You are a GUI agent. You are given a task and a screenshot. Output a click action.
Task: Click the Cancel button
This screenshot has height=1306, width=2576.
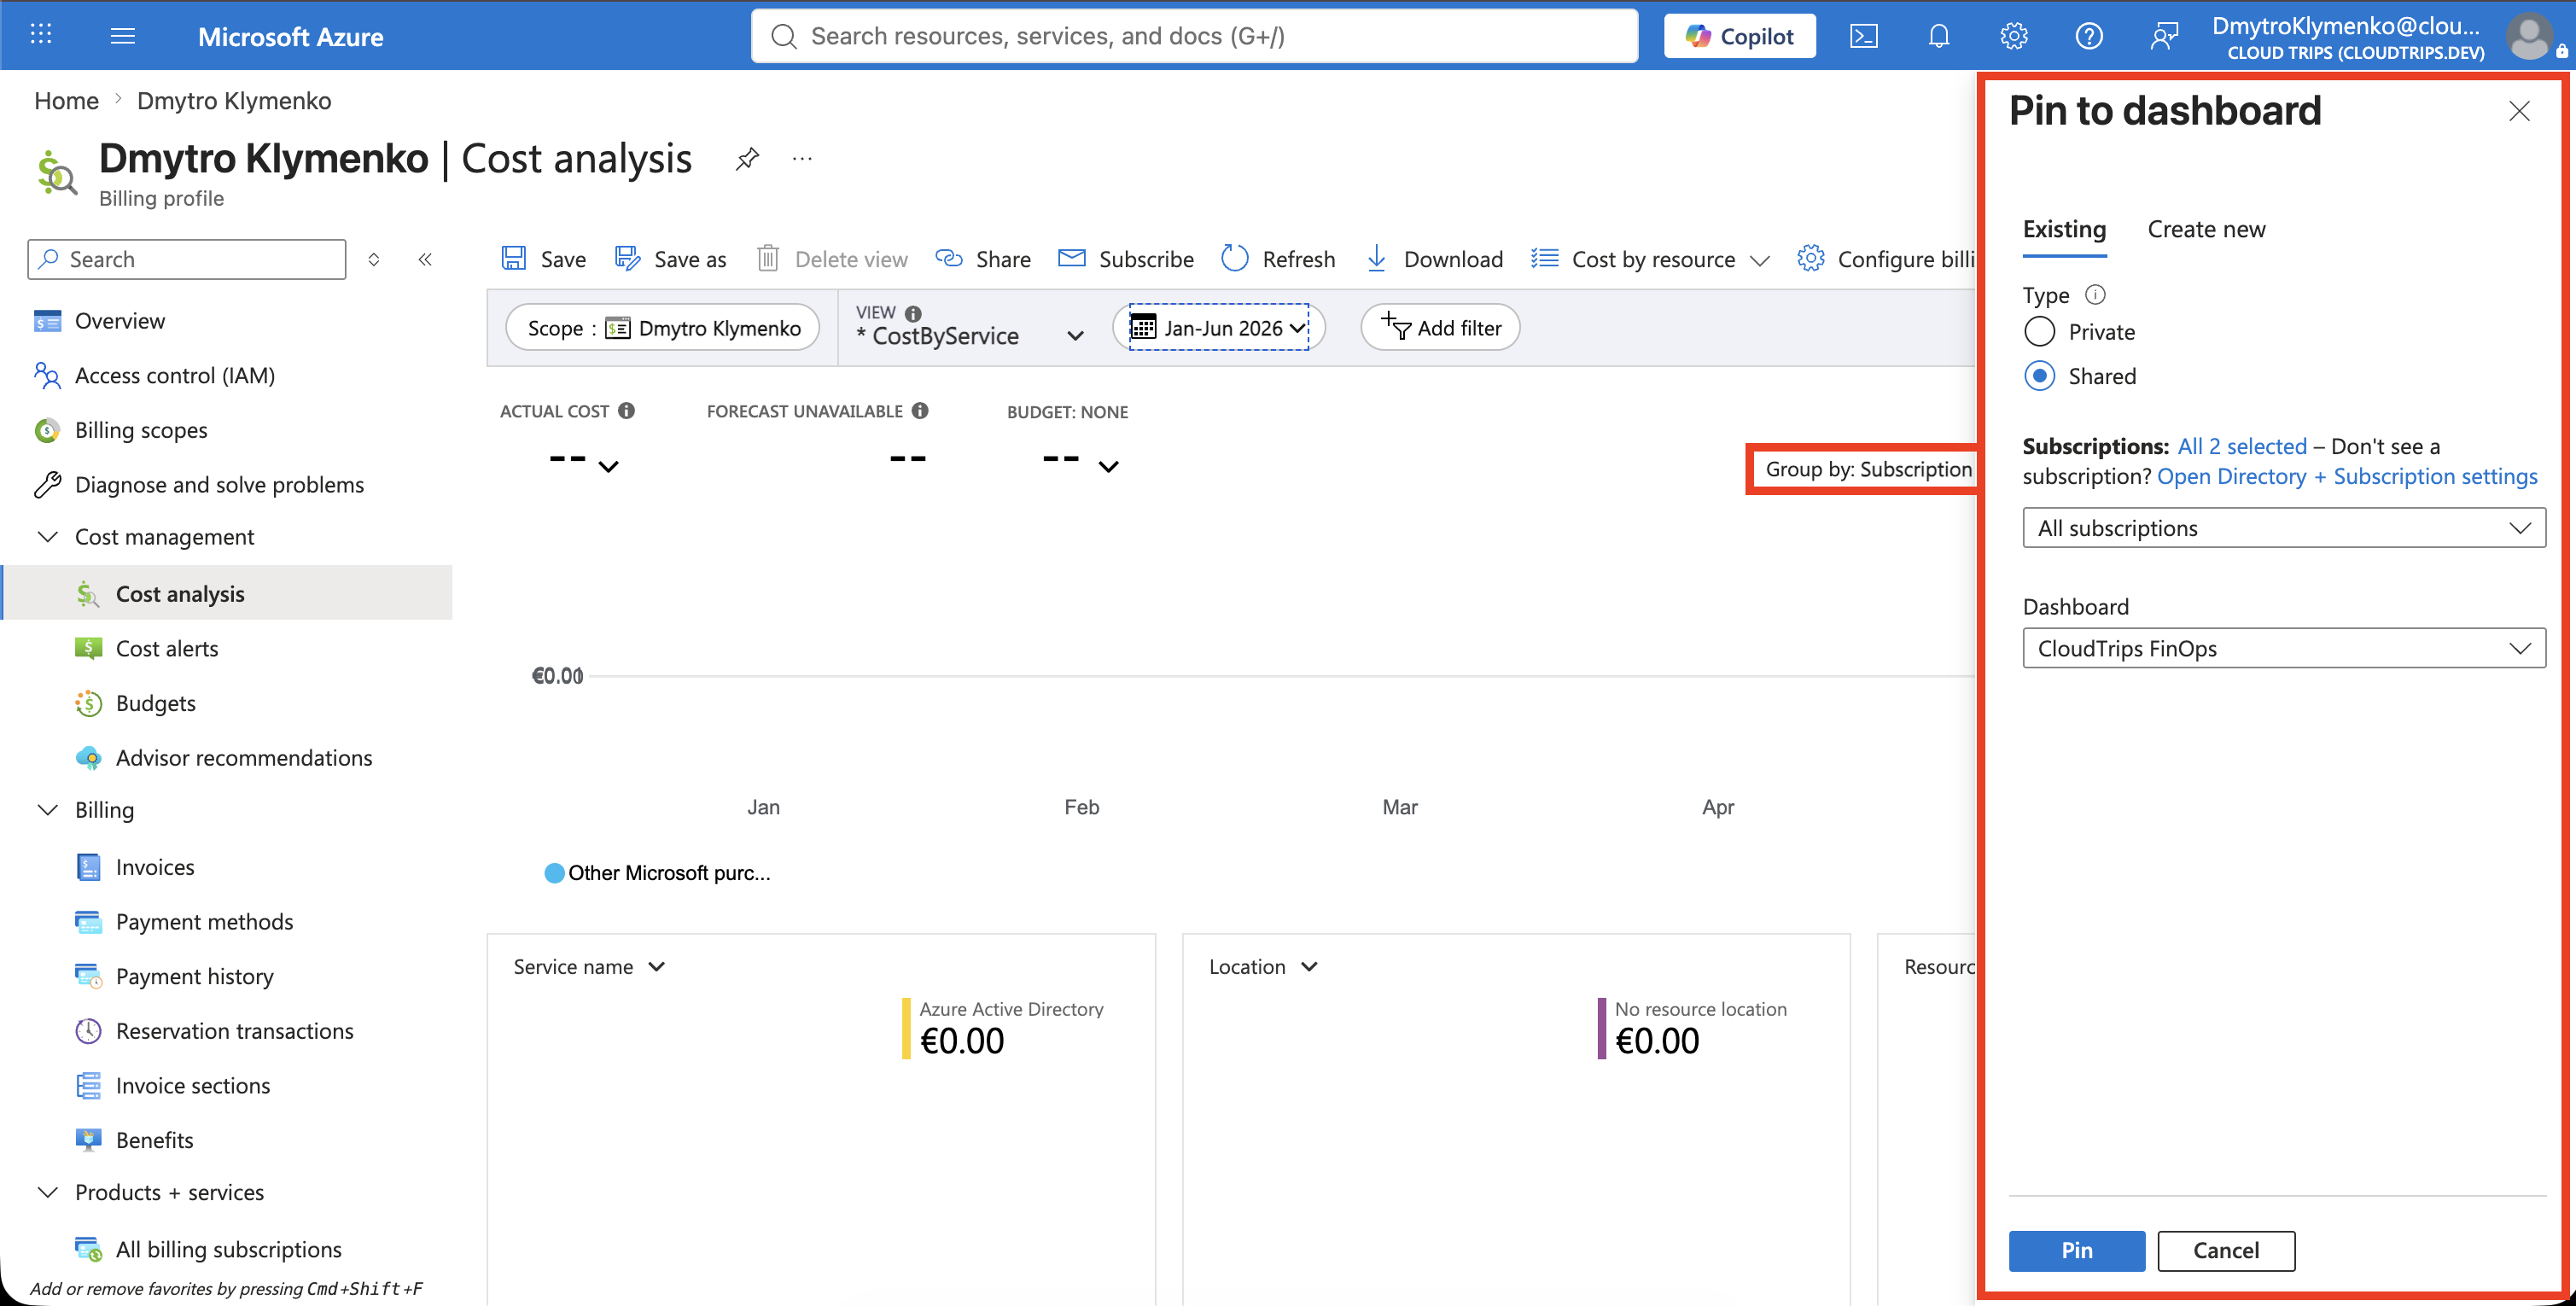(2225, 1250)
